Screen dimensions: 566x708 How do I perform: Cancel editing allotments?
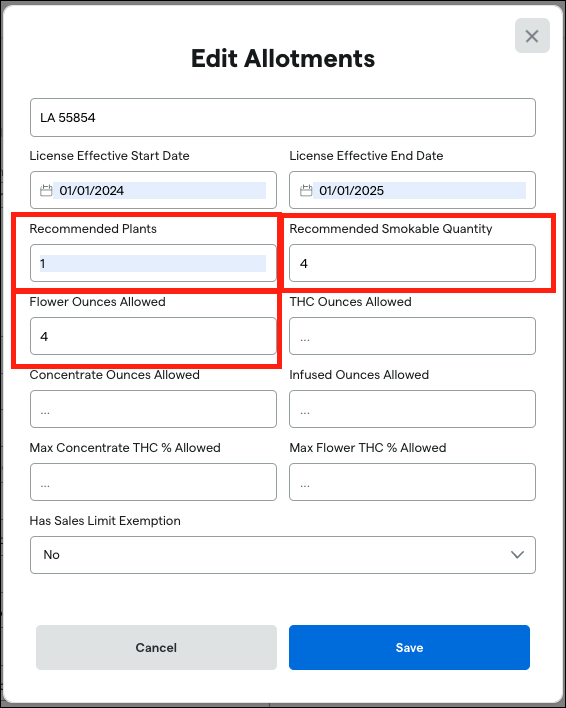156,647
